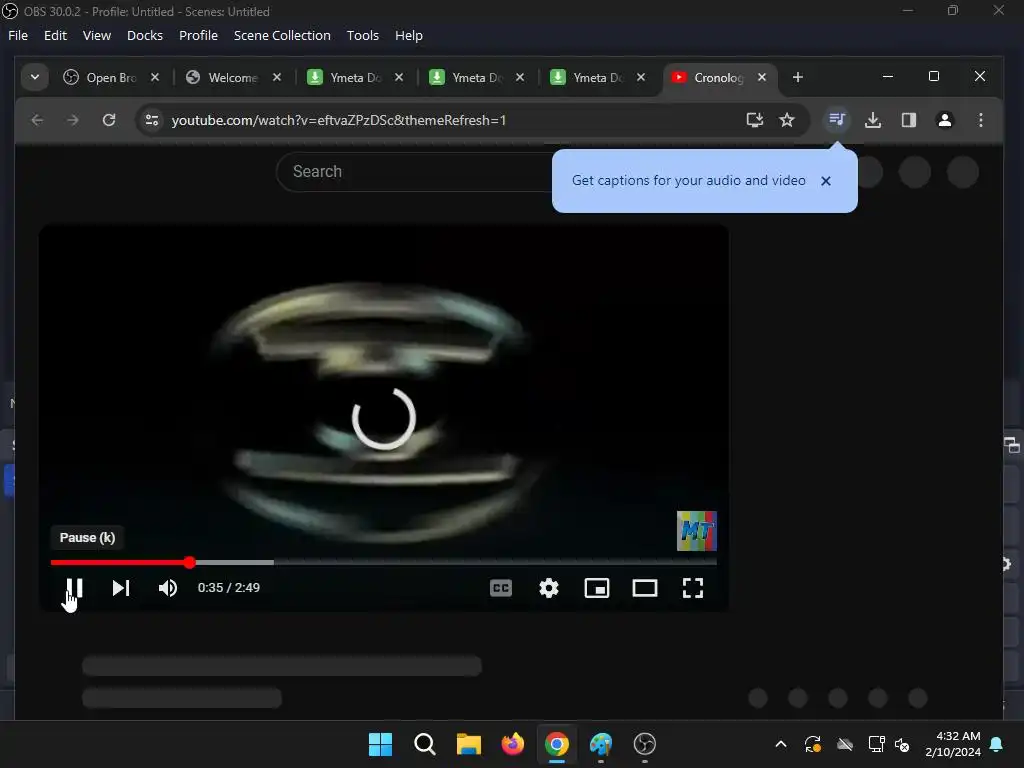Click the update sync tray icon

click(x=812, y=744)
